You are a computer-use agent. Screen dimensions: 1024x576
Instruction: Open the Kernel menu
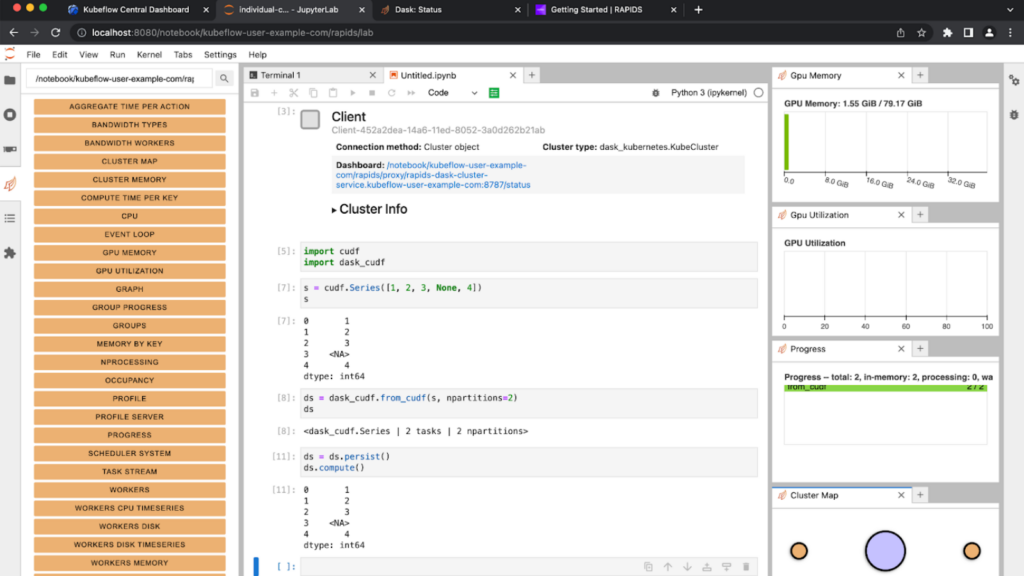tap(149, 55)
